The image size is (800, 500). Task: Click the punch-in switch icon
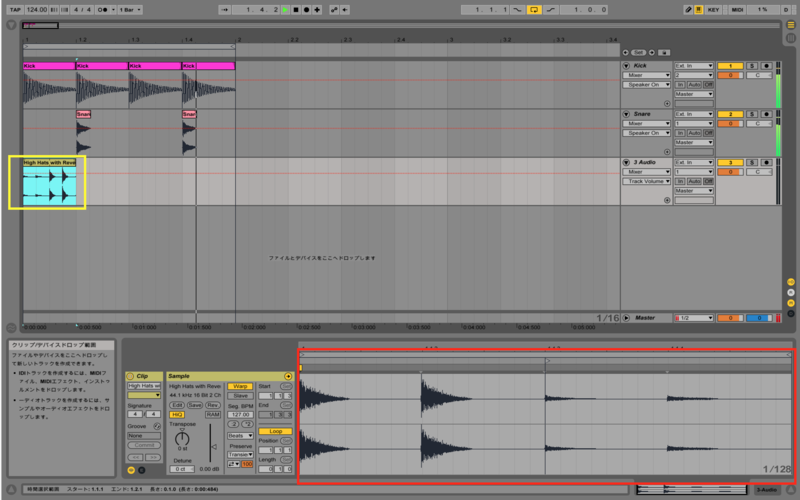(x=517, y=10)
